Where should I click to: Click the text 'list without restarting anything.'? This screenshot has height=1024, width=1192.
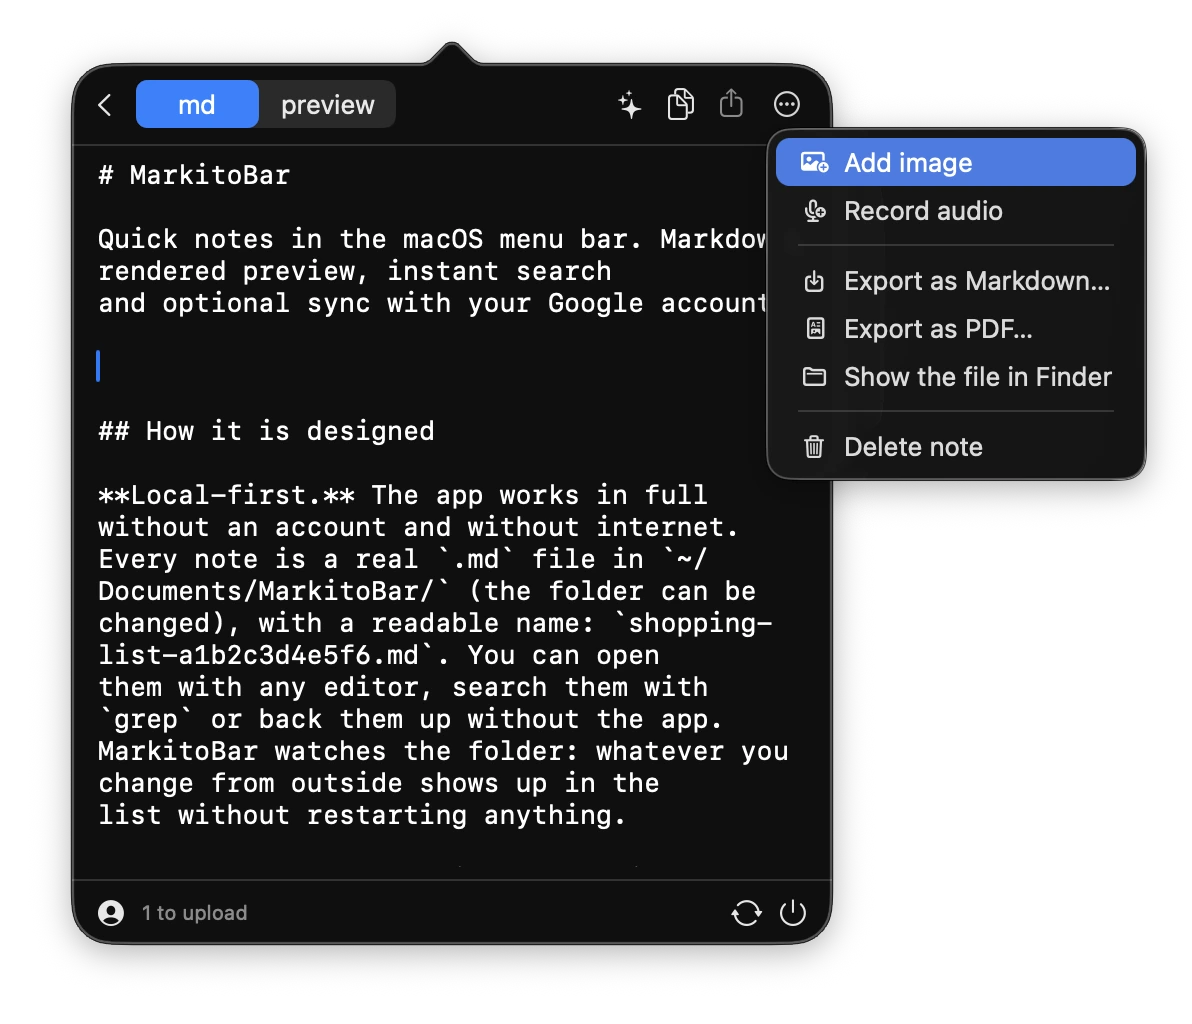[x=362, y=816]
